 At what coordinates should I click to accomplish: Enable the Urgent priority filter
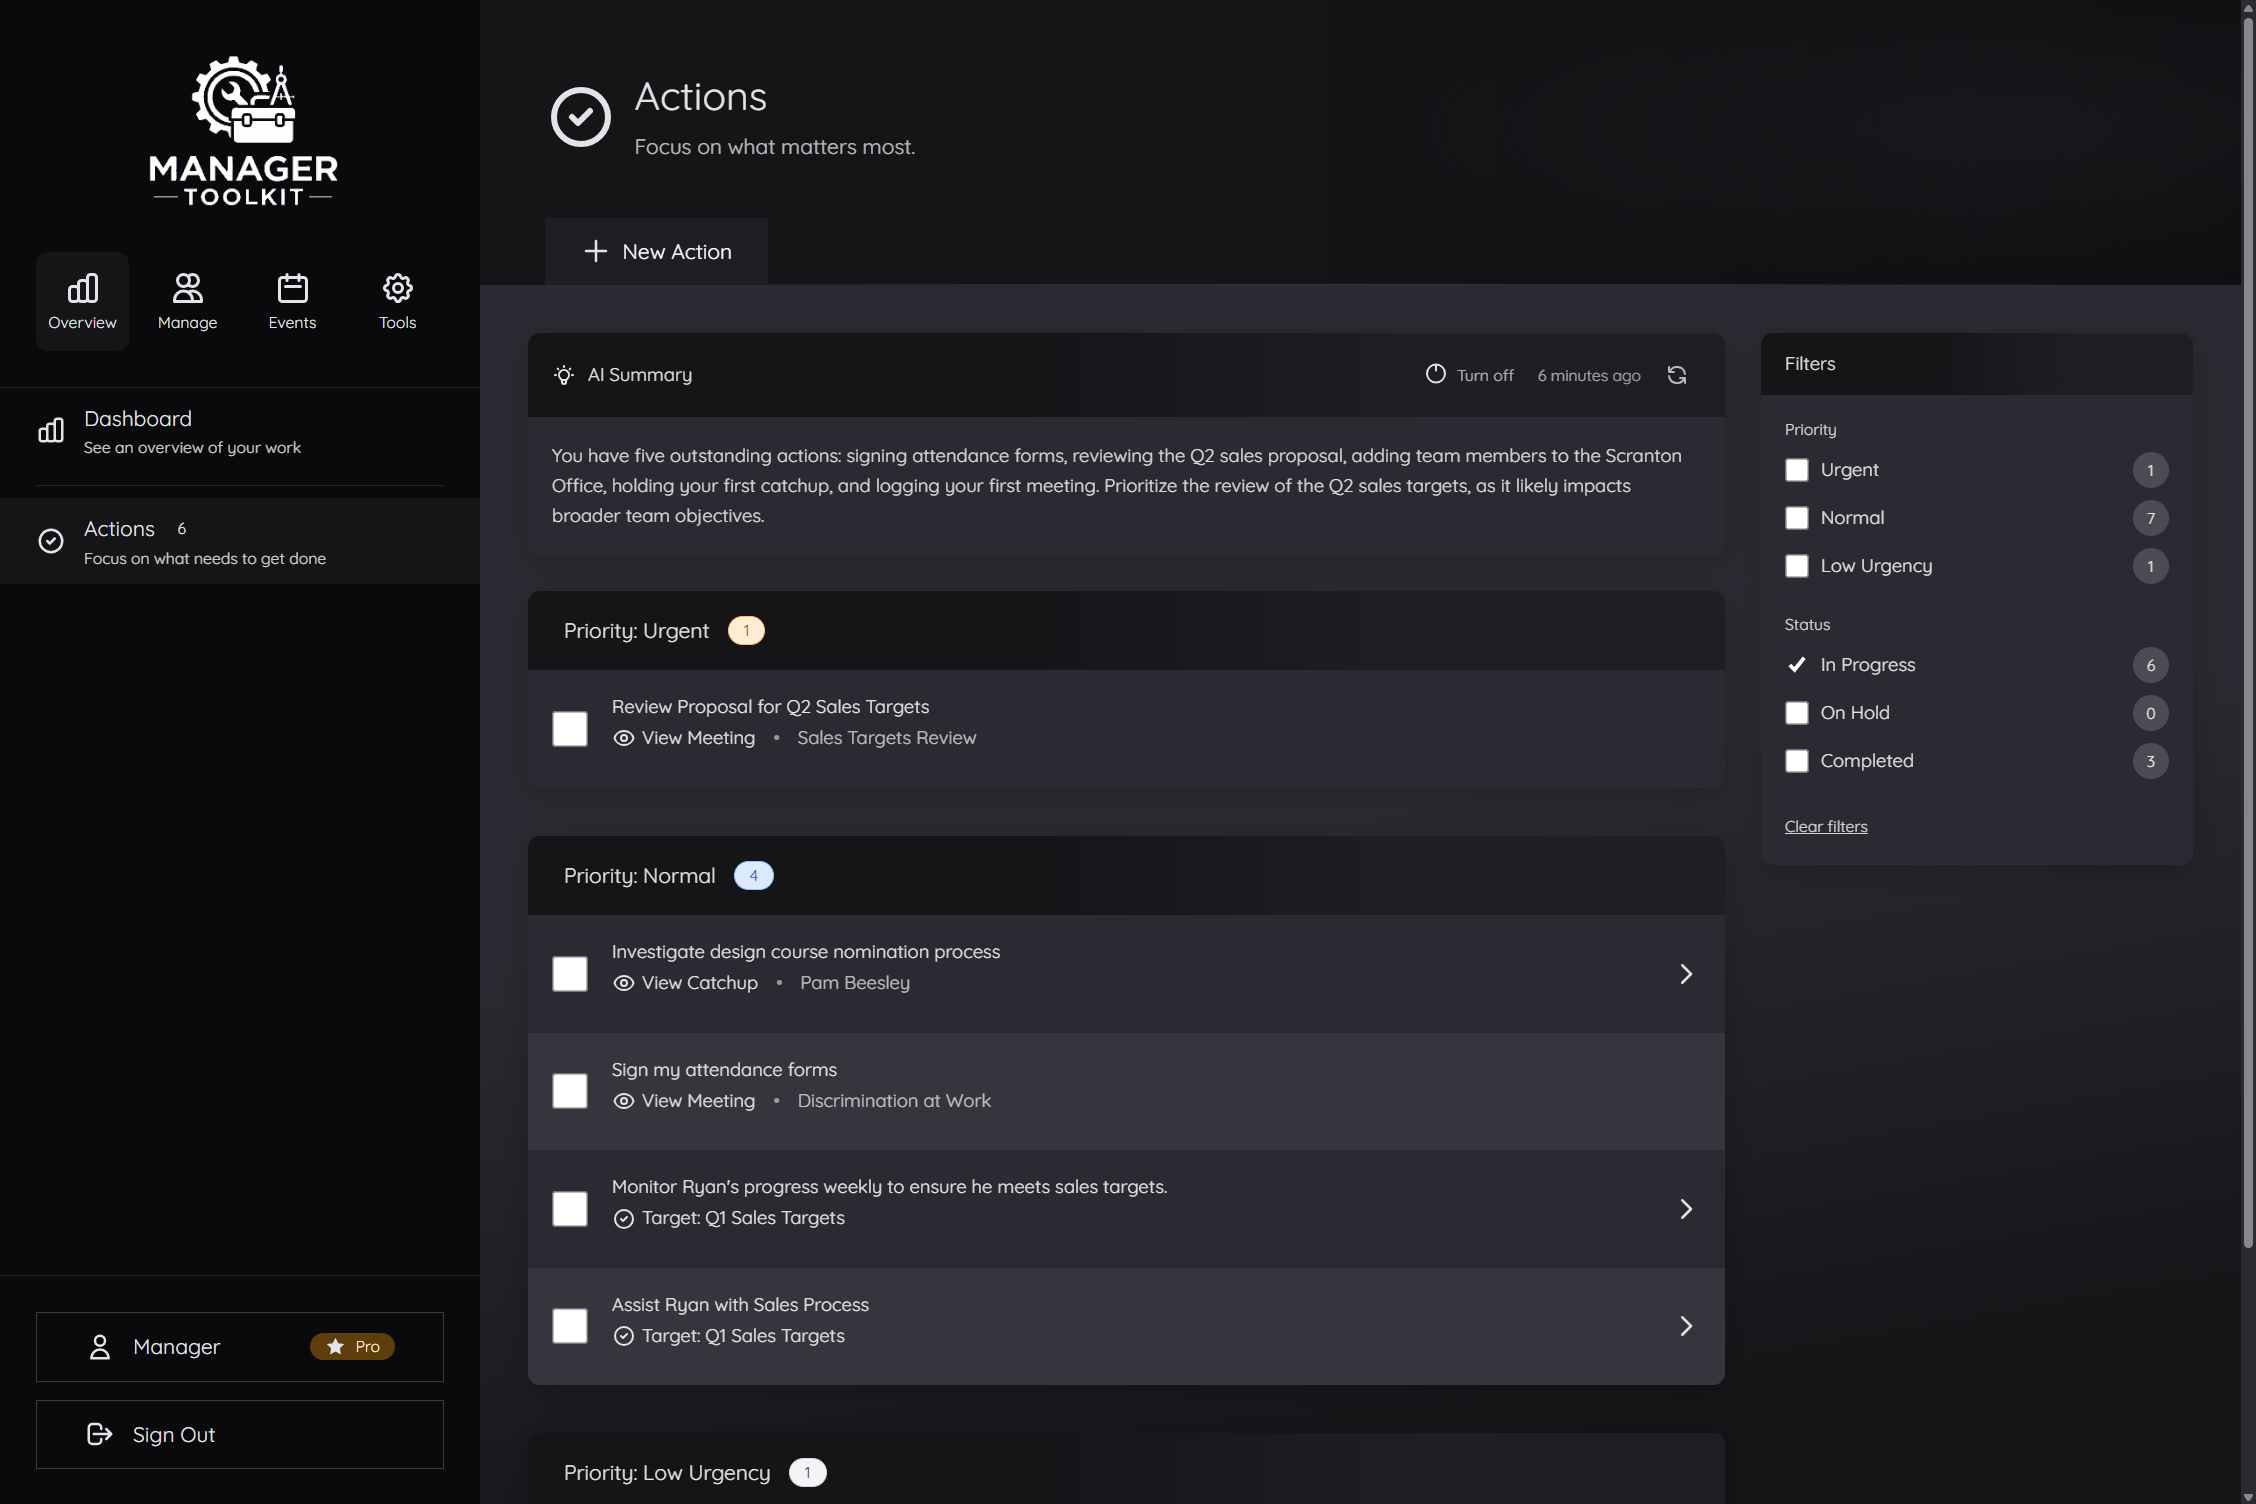coord(1797,470)
